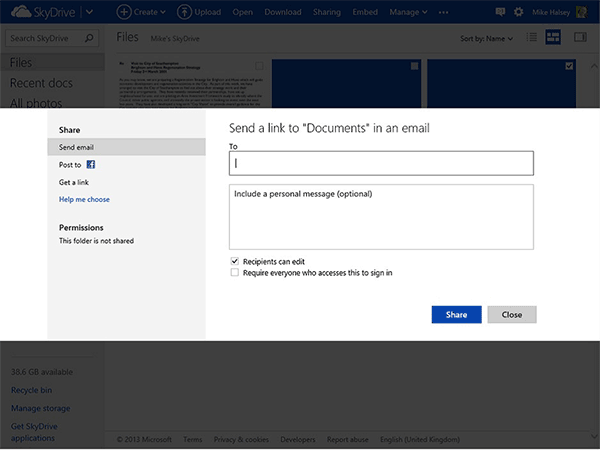The image size is (600, 450).
Task: Click the To recipients field
Action: 381,163
